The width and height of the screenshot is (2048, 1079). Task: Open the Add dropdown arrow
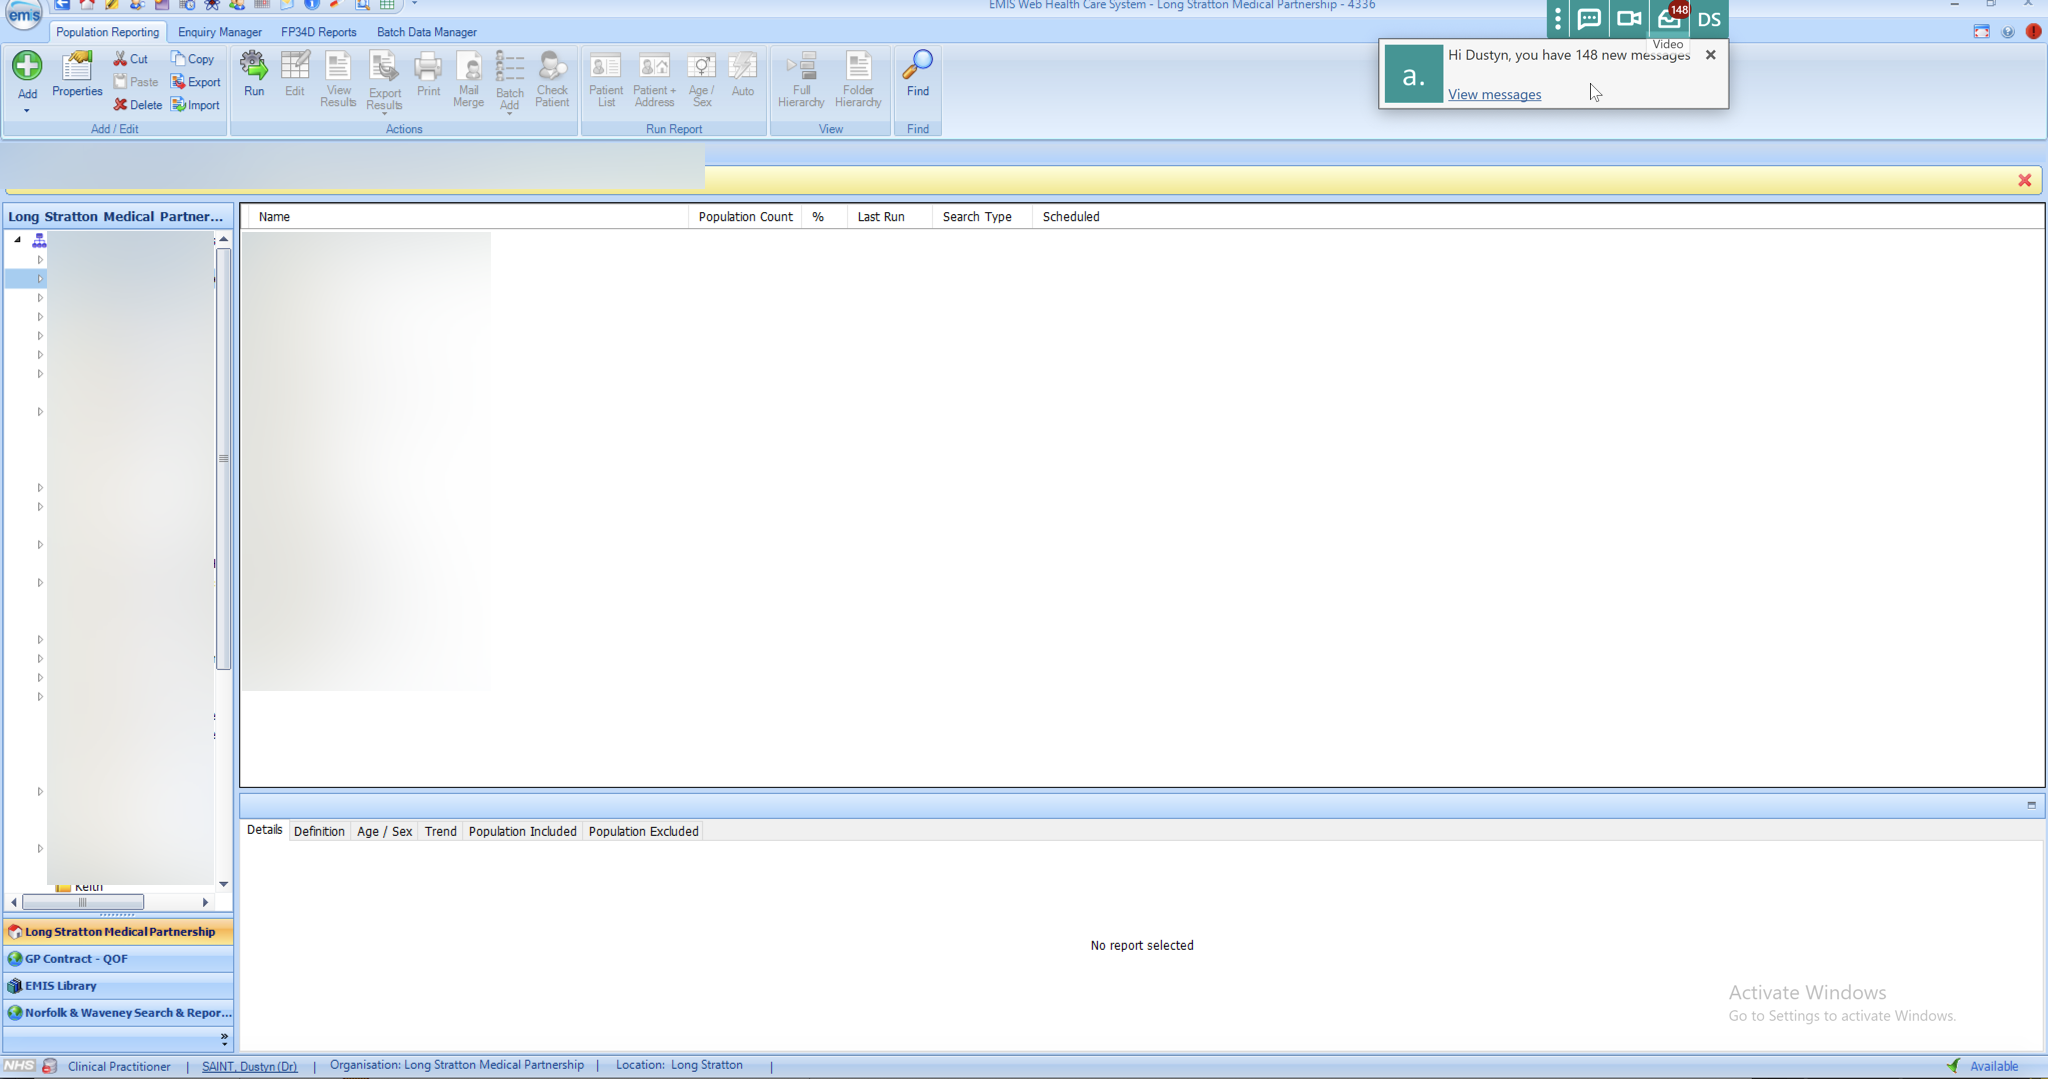click(x=27, y=111)
